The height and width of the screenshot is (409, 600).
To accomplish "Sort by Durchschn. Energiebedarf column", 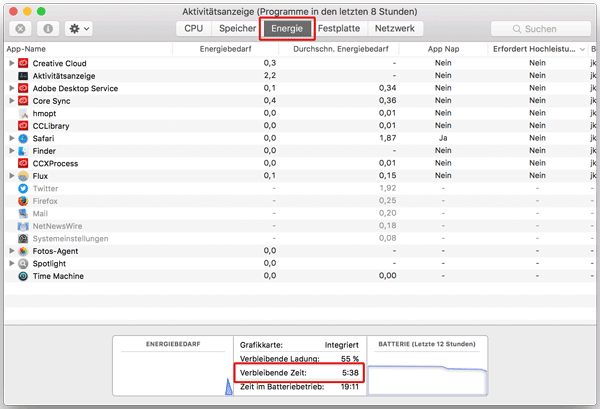I will tap(339, 49).
